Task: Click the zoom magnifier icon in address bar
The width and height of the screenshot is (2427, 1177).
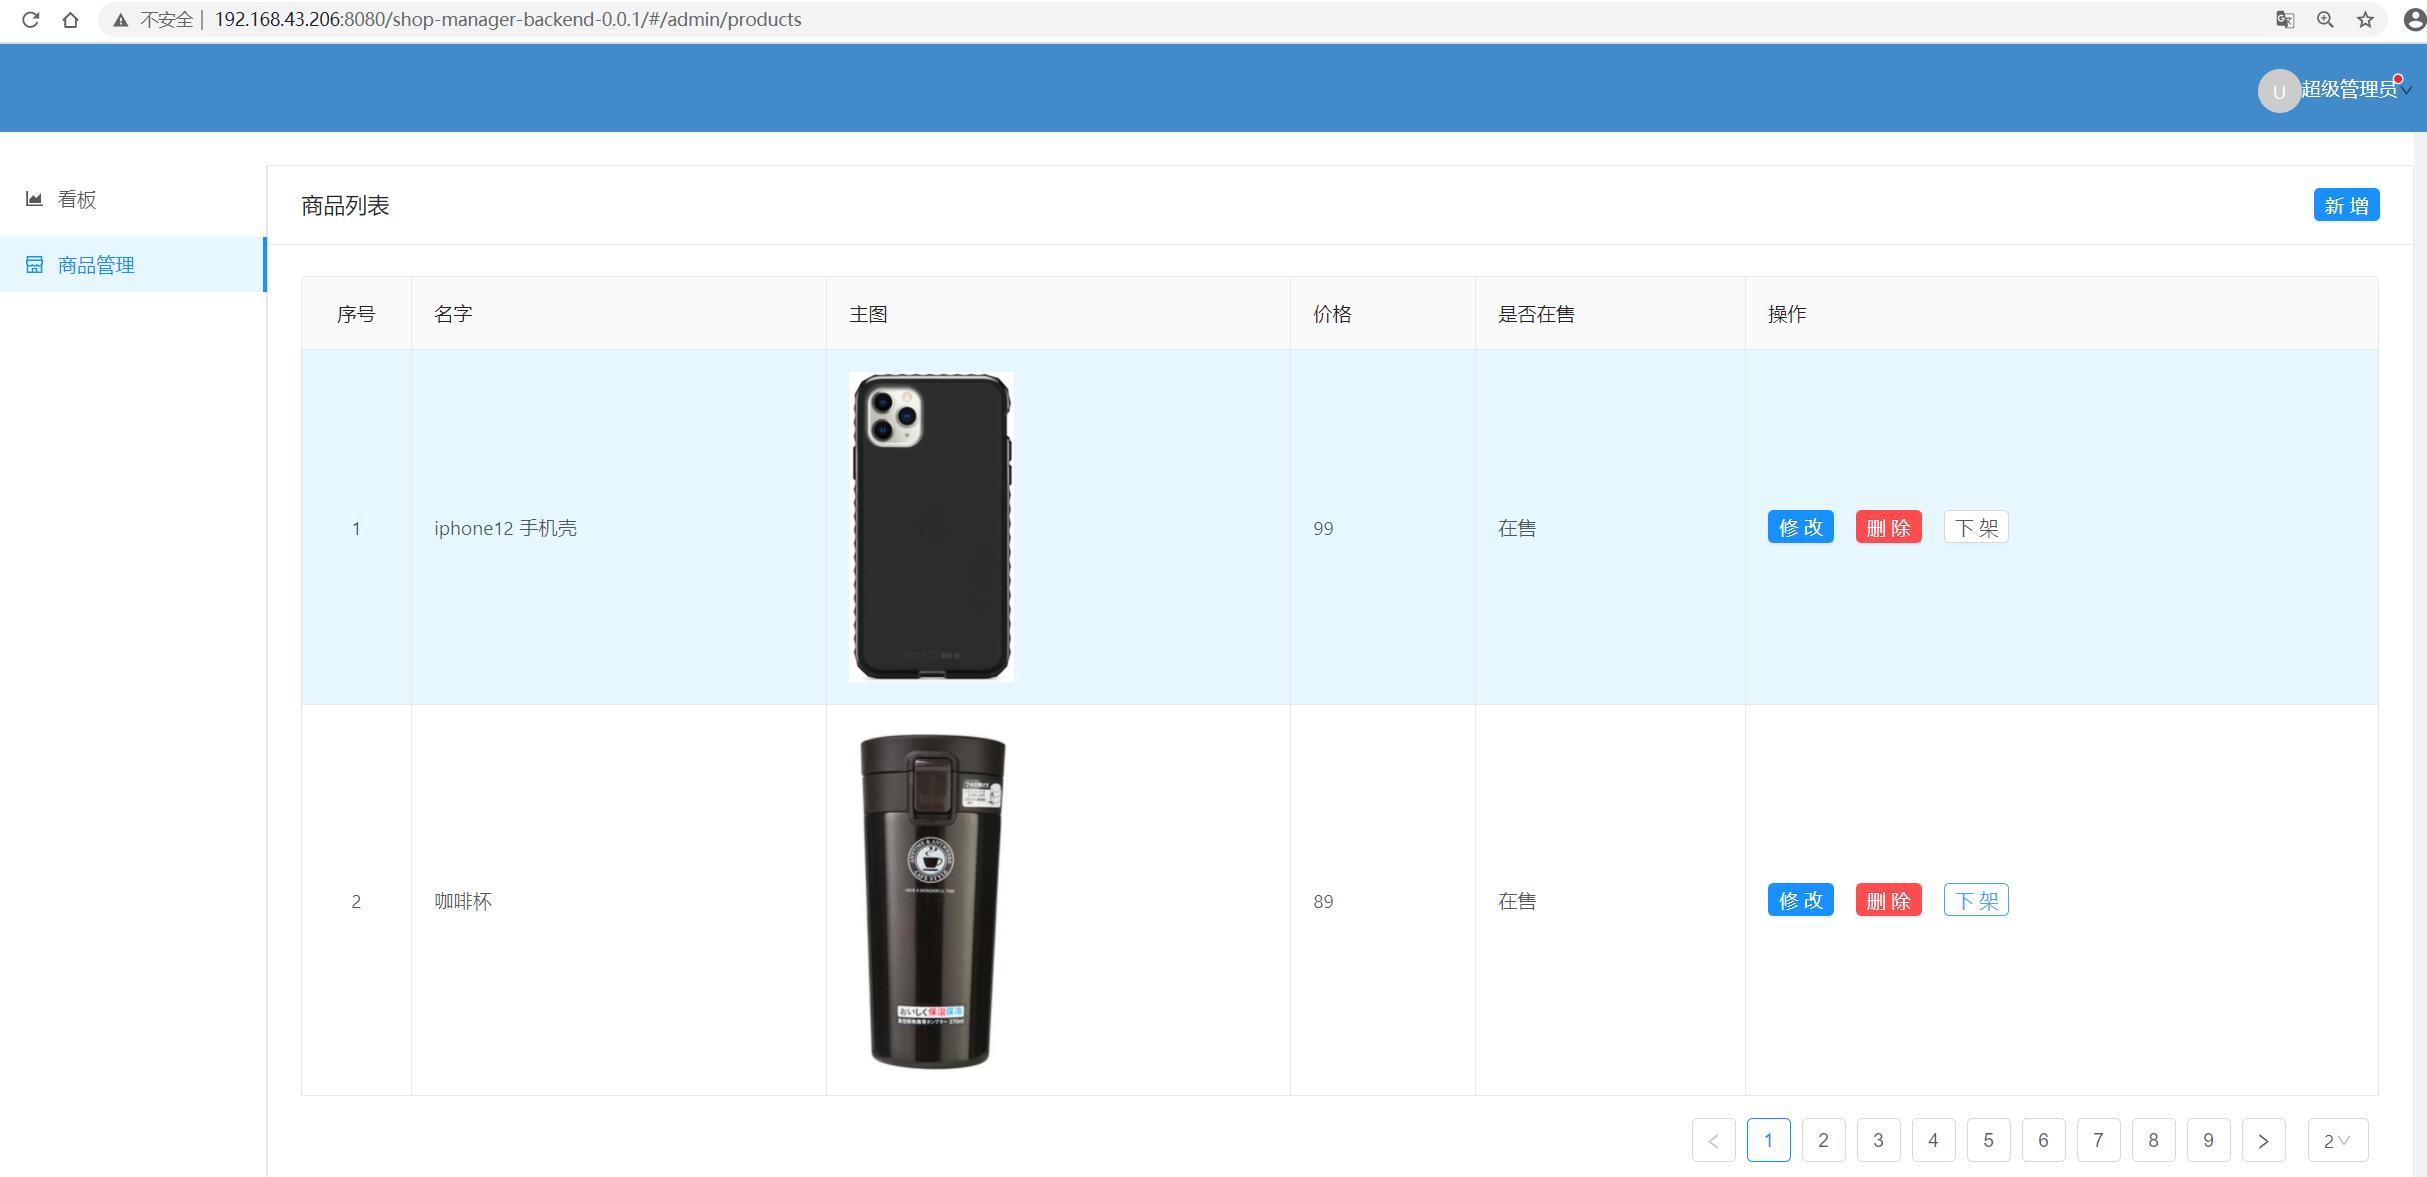Action: [2325, 19]
